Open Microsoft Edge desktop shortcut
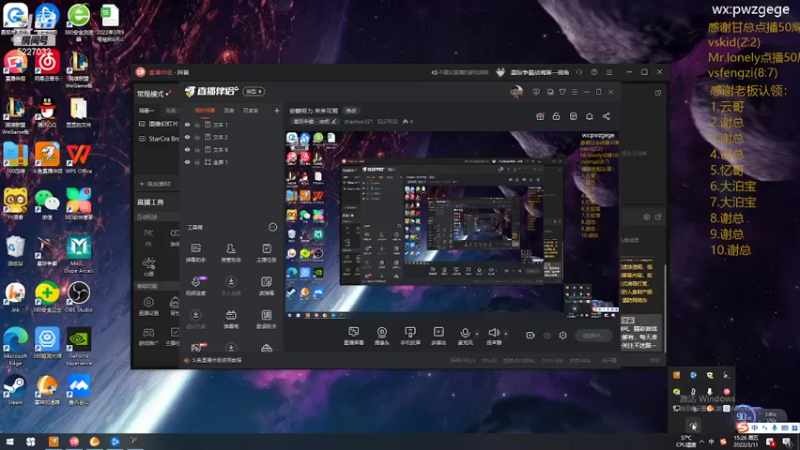The width and height of the screenshot is (800, 450). point(15,346)
